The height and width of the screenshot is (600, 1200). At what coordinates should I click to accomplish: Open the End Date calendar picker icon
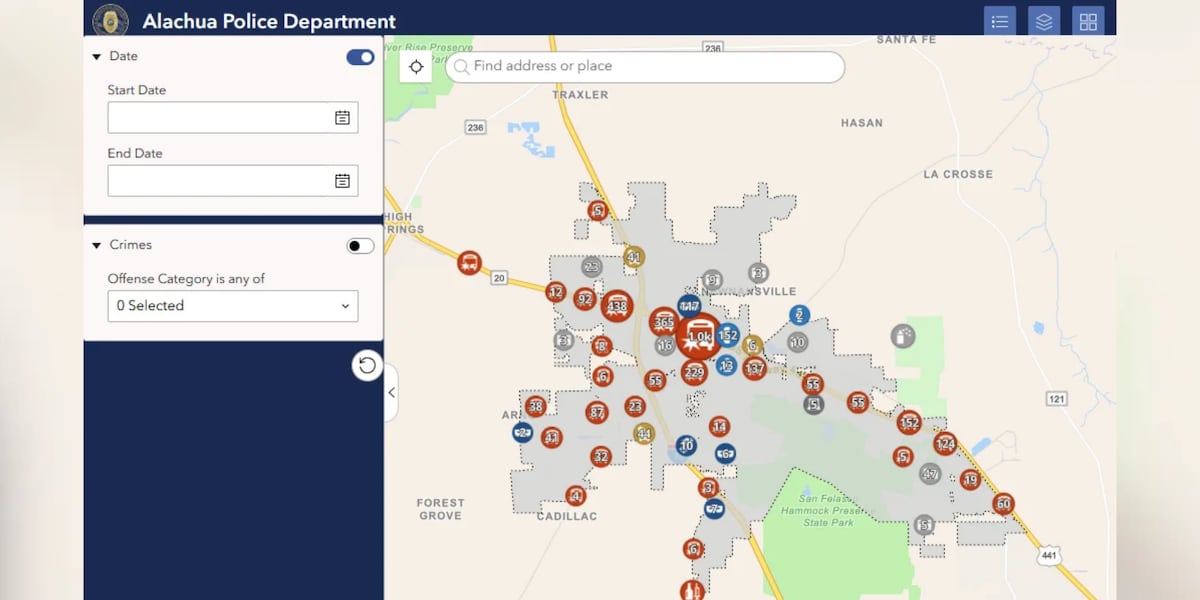coord(342,181)
